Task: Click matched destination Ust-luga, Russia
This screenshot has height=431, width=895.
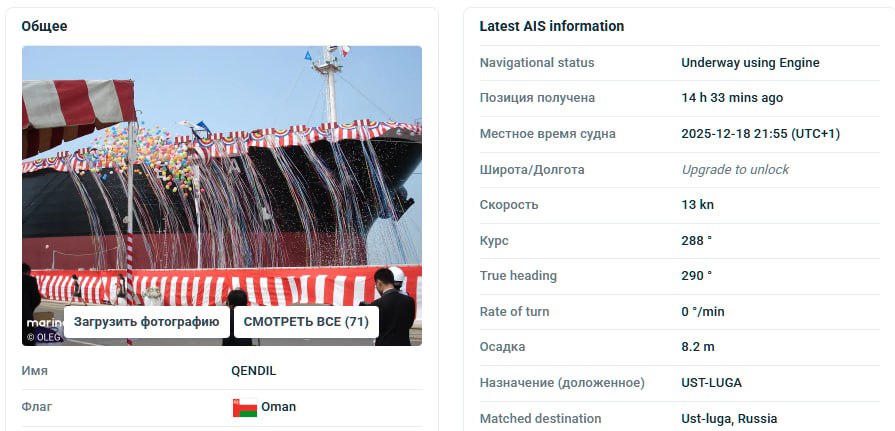Action: point(729,418)
